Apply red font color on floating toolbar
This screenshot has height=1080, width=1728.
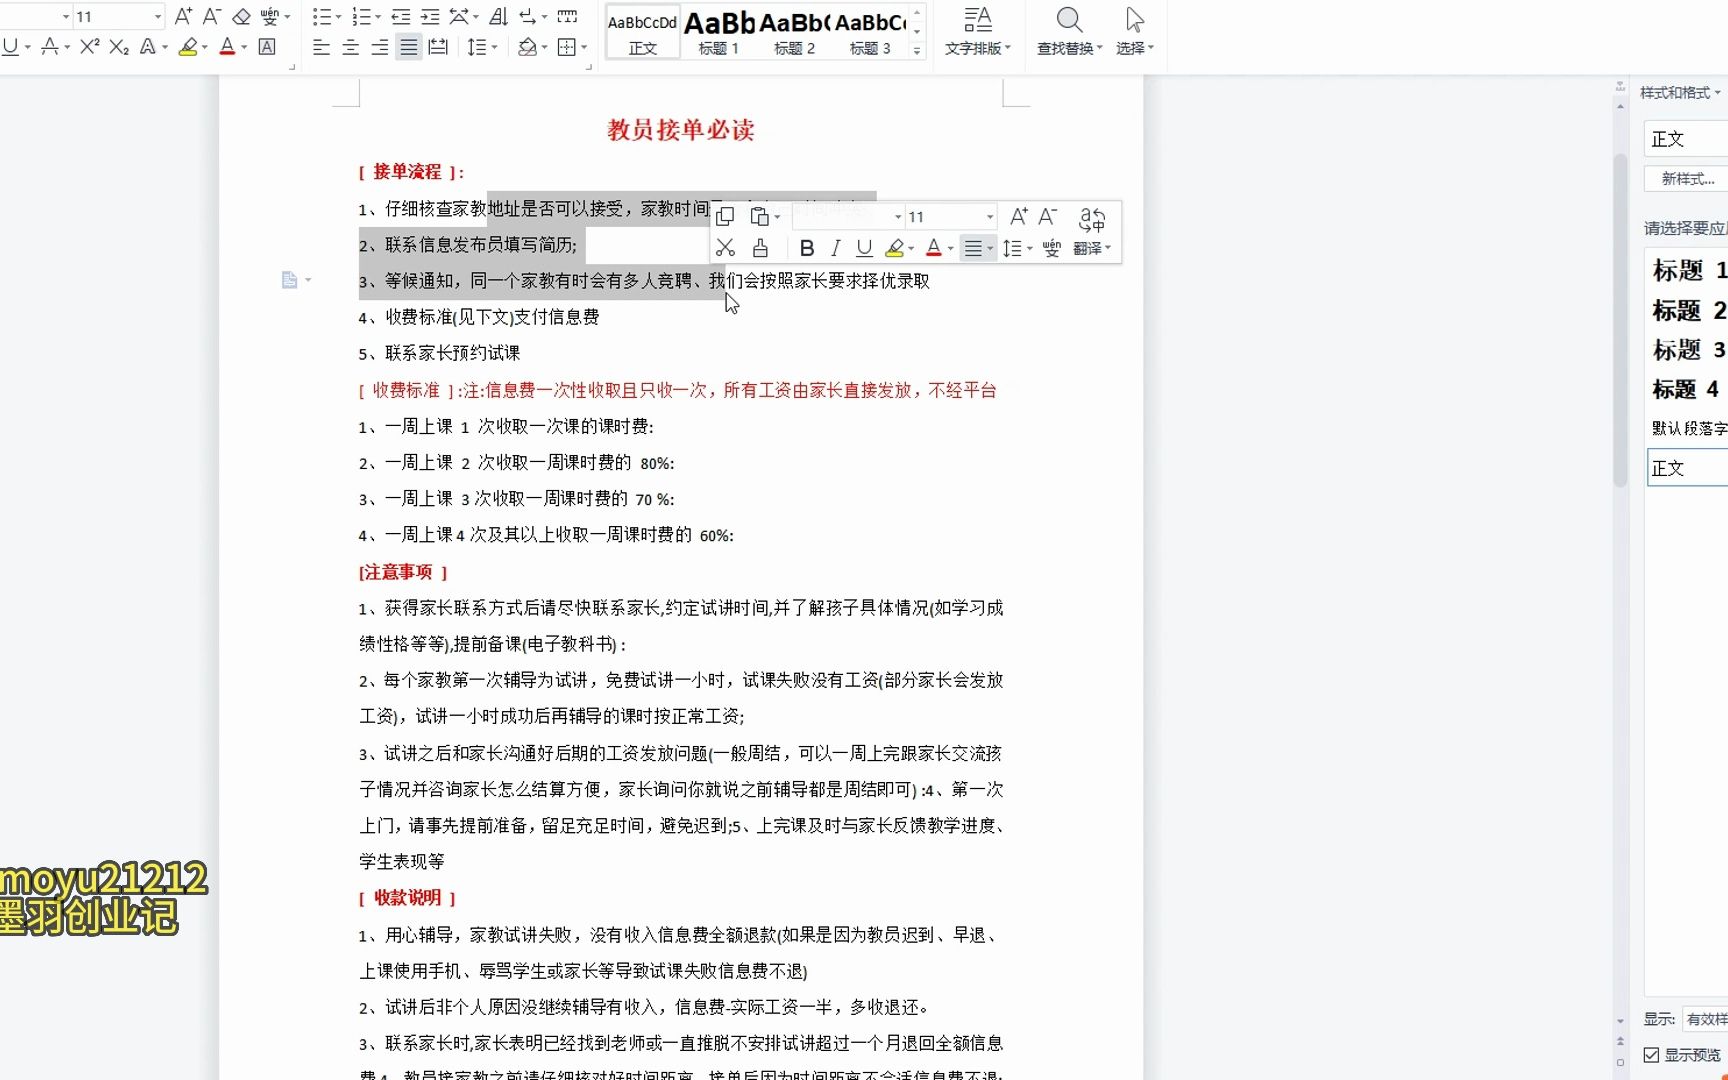tap(933, 248)
